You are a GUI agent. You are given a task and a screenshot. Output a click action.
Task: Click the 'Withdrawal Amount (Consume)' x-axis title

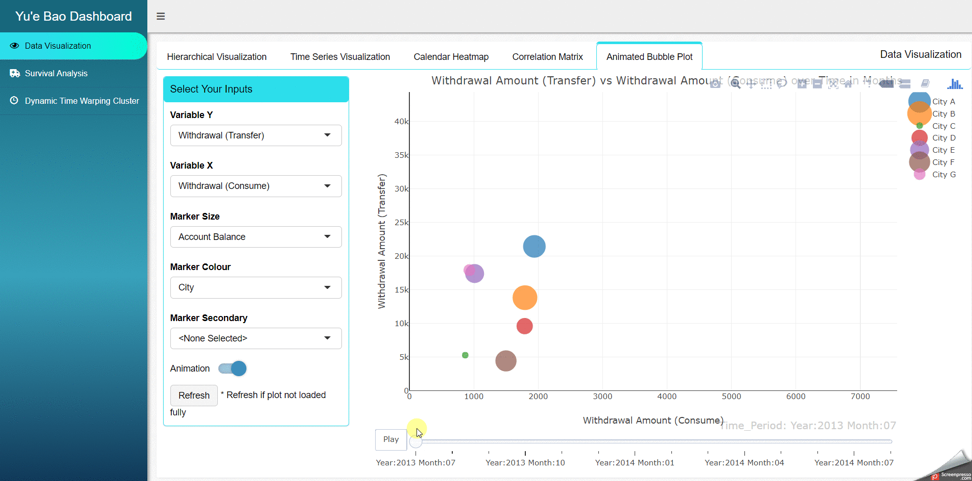pos(653,420)
